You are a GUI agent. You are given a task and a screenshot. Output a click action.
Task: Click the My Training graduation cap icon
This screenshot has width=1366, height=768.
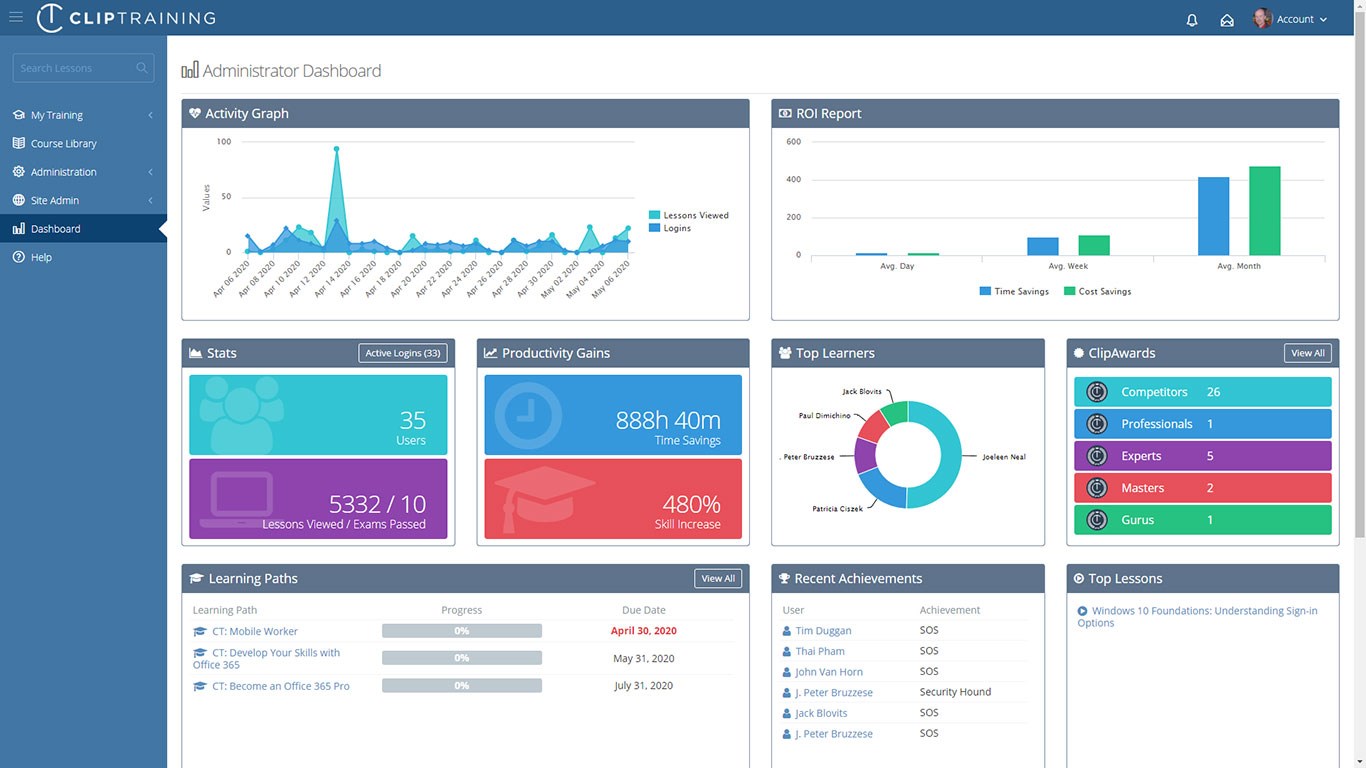point(19,115)
